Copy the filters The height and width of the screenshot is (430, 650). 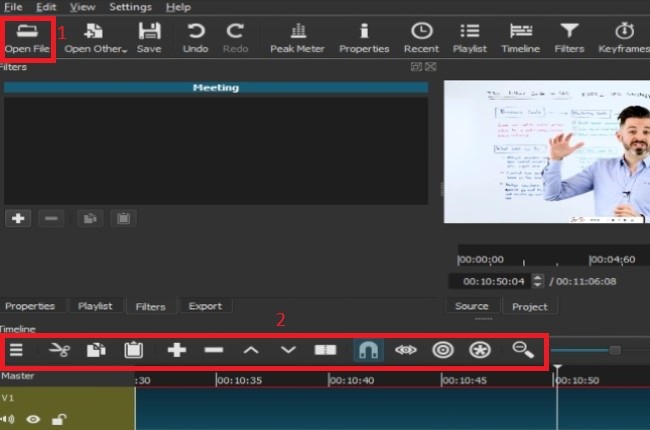click(90, 218)
